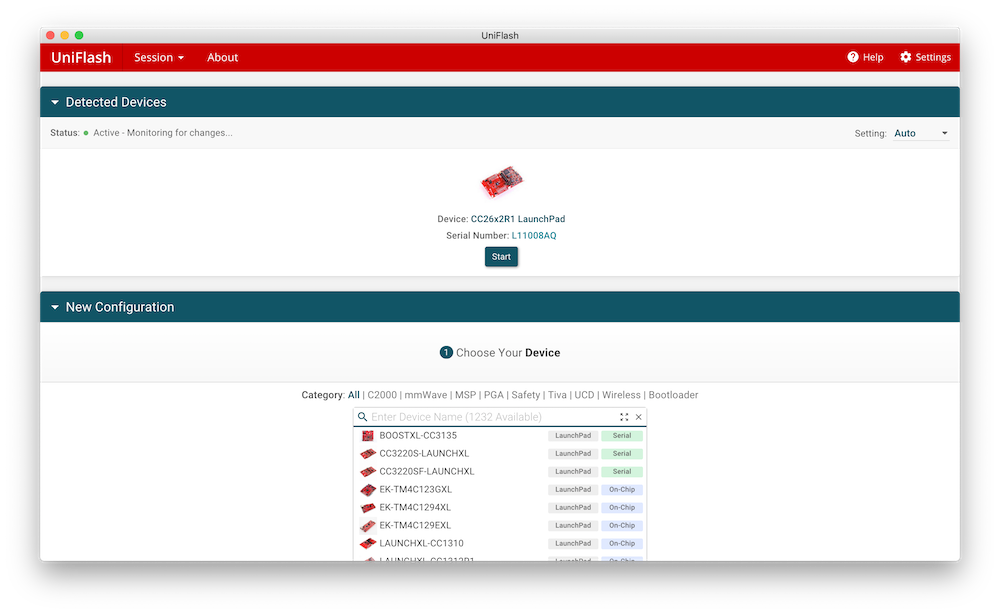Viewport: 1000px width, 614px height.
Task: Click the LAUNCHXL-CC1310 board icon
Action: (x=367, y=543)
